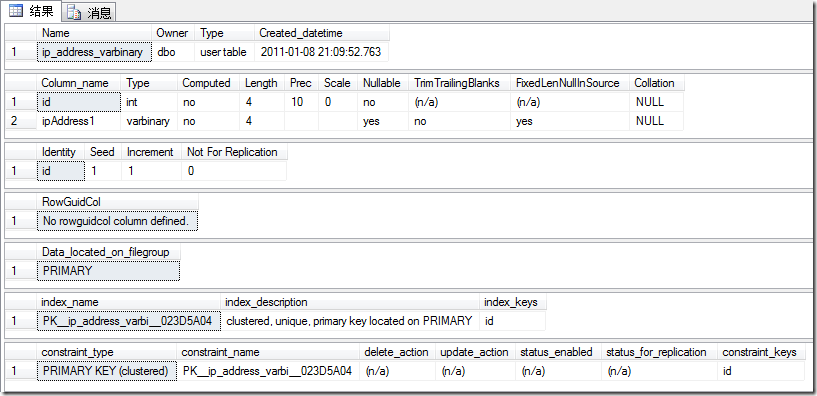817x396 pixels.
Task: Click the delete_action column header
Action: [398, 352]
